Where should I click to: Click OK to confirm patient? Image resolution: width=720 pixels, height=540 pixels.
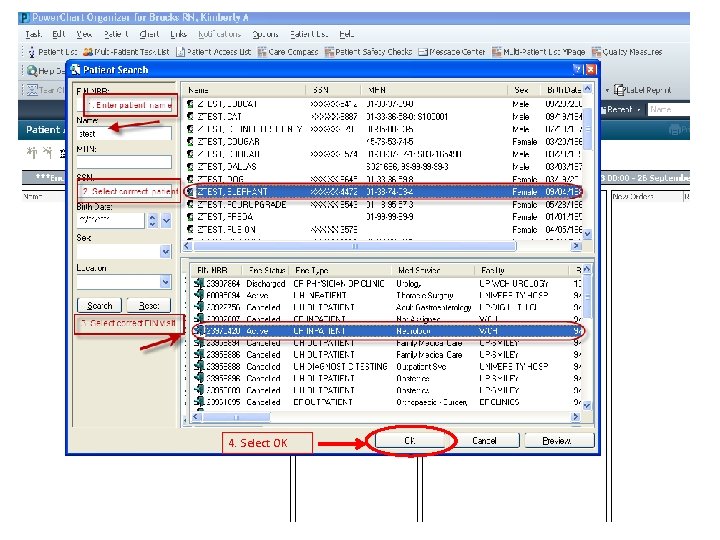coord(410,440)
